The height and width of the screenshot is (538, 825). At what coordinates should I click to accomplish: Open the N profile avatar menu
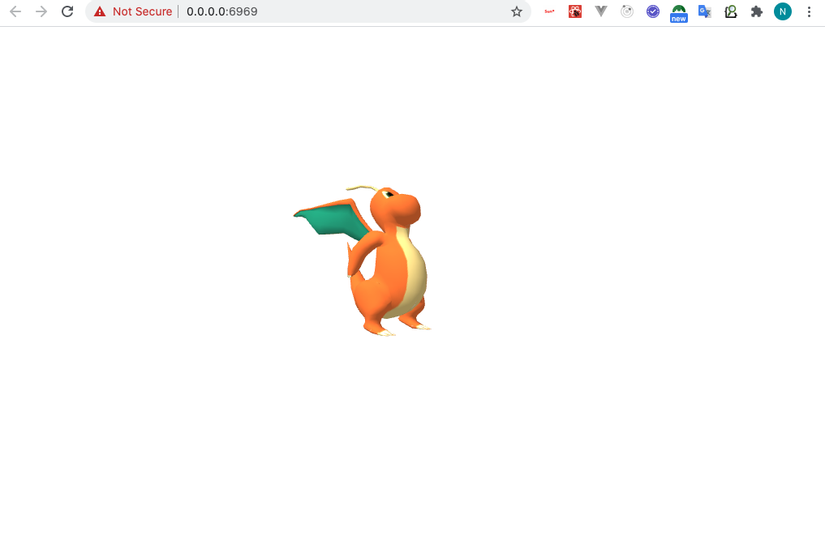point(782,12)
